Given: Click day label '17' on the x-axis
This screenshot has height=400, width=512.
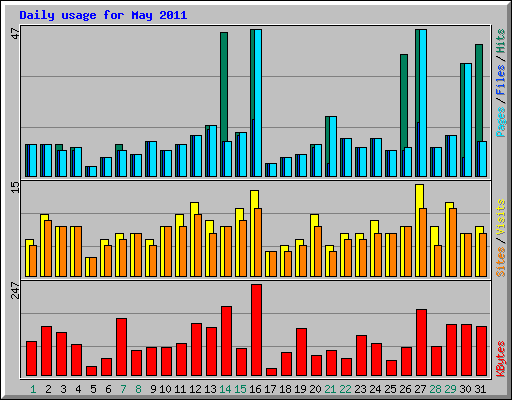Looking at the screenshot, I should click(x=270, y=389).
